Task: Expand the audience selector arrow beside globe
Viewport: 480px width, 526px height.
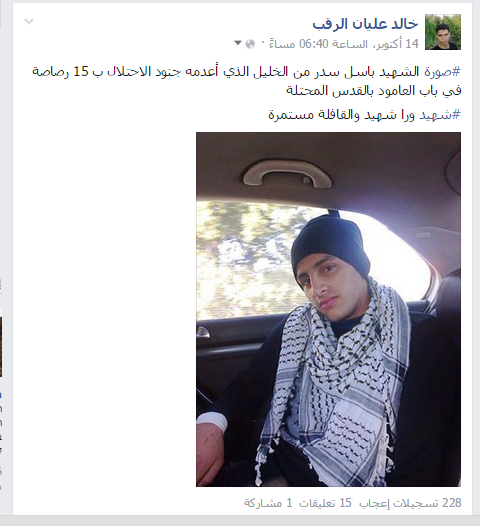Action: 238,43
